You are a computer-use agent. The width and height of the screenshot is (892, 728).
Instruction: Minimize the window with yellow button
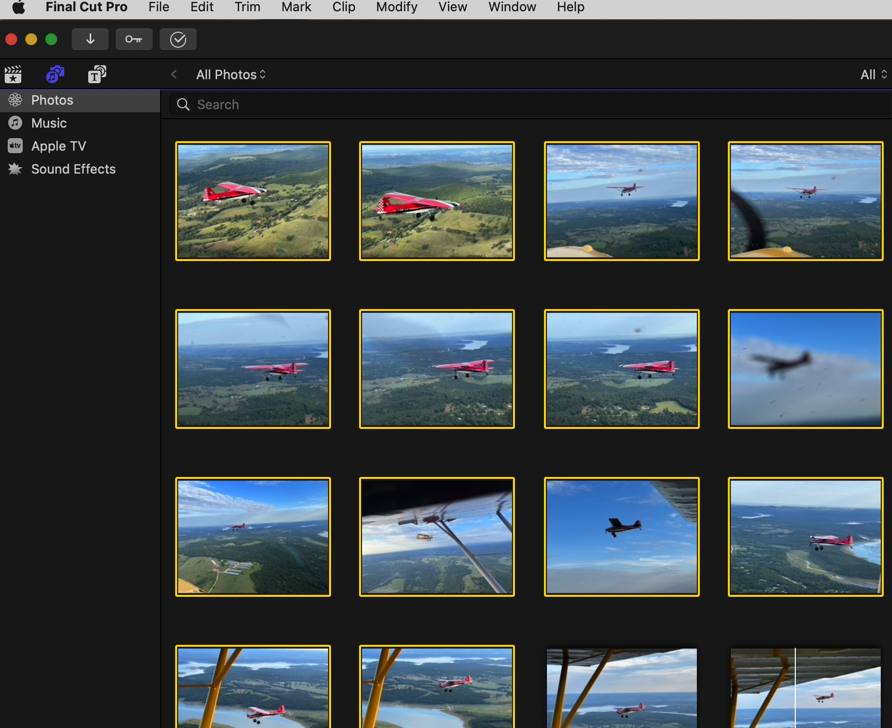tap(31, 39)
